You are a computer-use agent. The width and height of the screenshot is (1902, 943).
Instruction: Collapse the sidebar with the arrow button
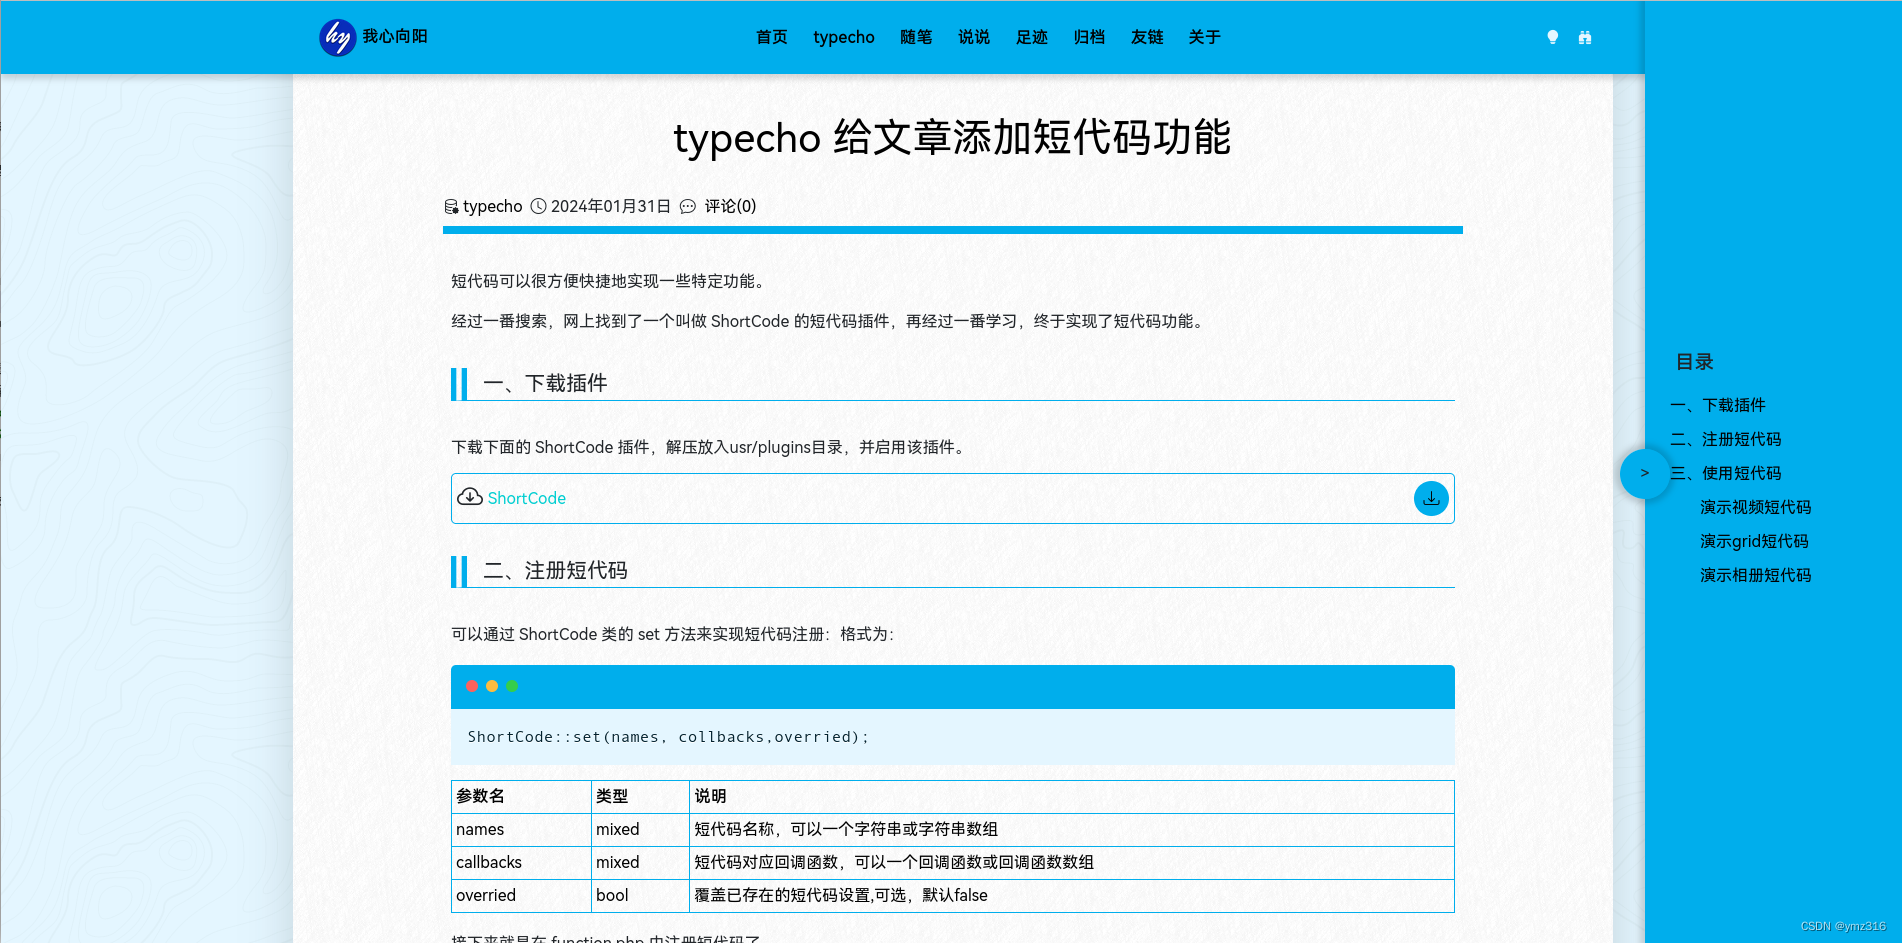[x=1644, y=473]
